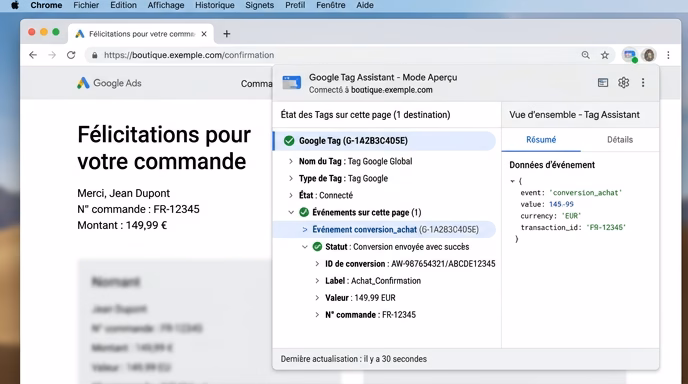The height and width of the screenshot is (384, 688).
Task: Switch to the Détails tab
Action: click(620, 140)
